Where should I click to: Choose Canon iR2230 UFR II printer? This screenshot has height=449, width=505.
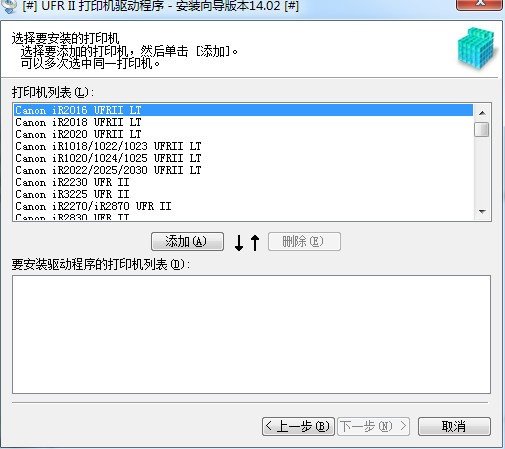point(243,182)
